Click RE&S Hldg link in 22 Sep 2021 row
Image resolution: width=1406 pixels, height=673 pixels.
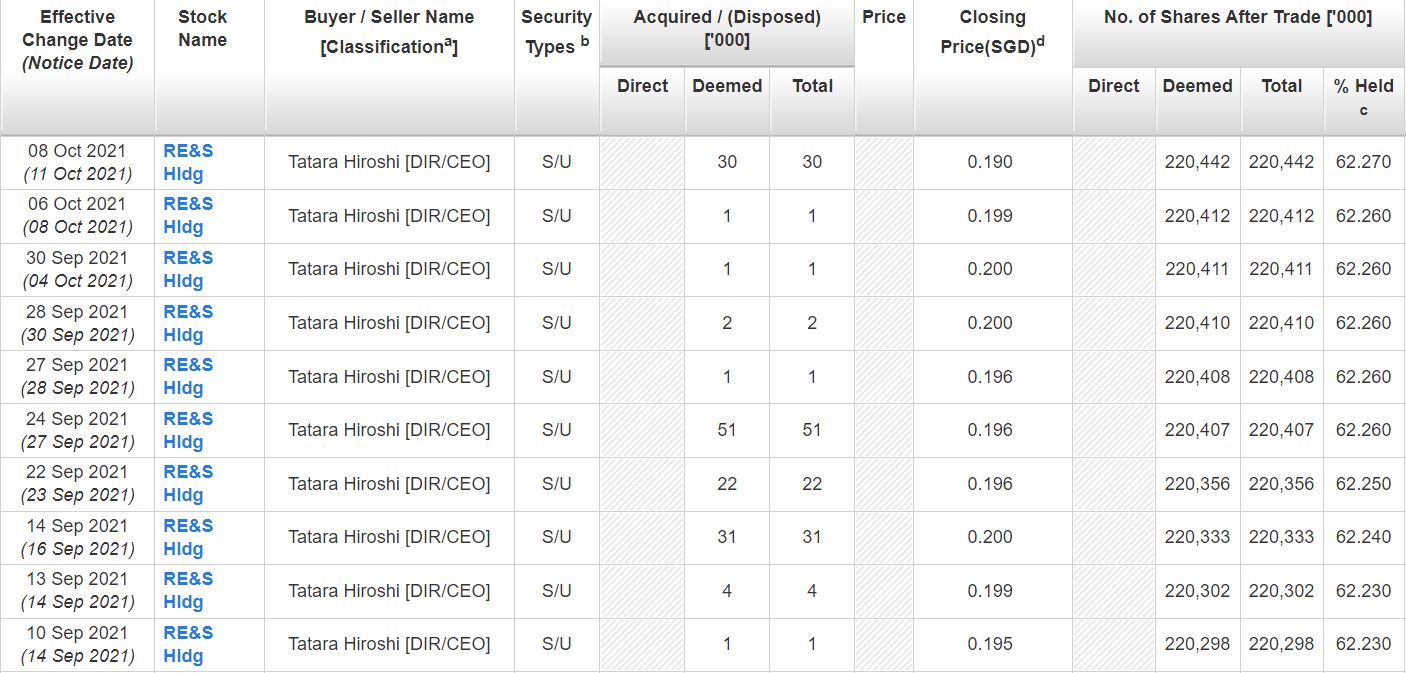pyautogui.click(x=188, y=483)
